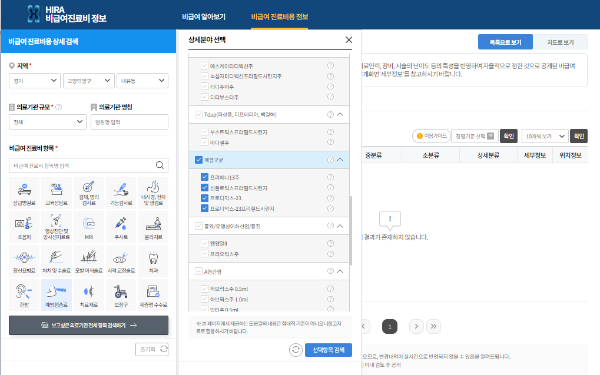Open the 10개씩 보기 page-size dropdown
This screenshot has height=375, width=600.
[x=545, y=136]
